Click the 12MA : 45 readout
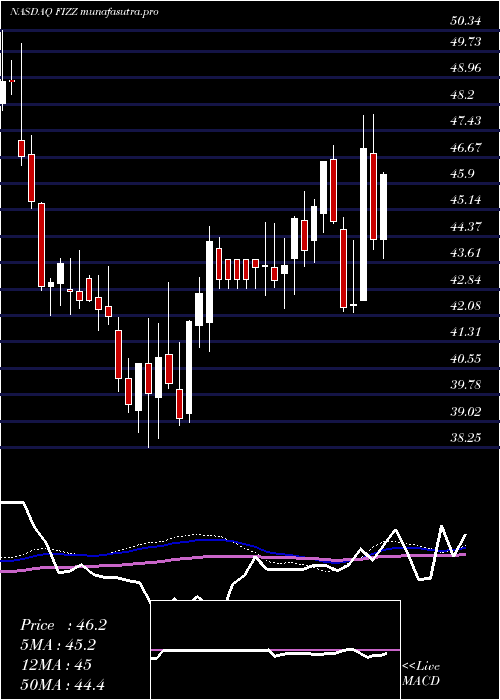 point(55,665)
